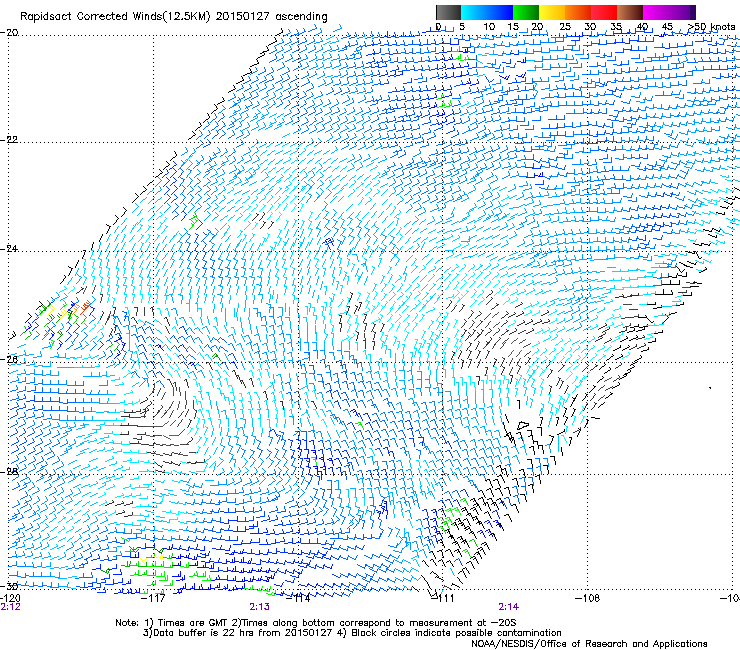Click the magenta 40-45 knots legend swatch
Screen dimensions: 740x650
coord(656,12)
